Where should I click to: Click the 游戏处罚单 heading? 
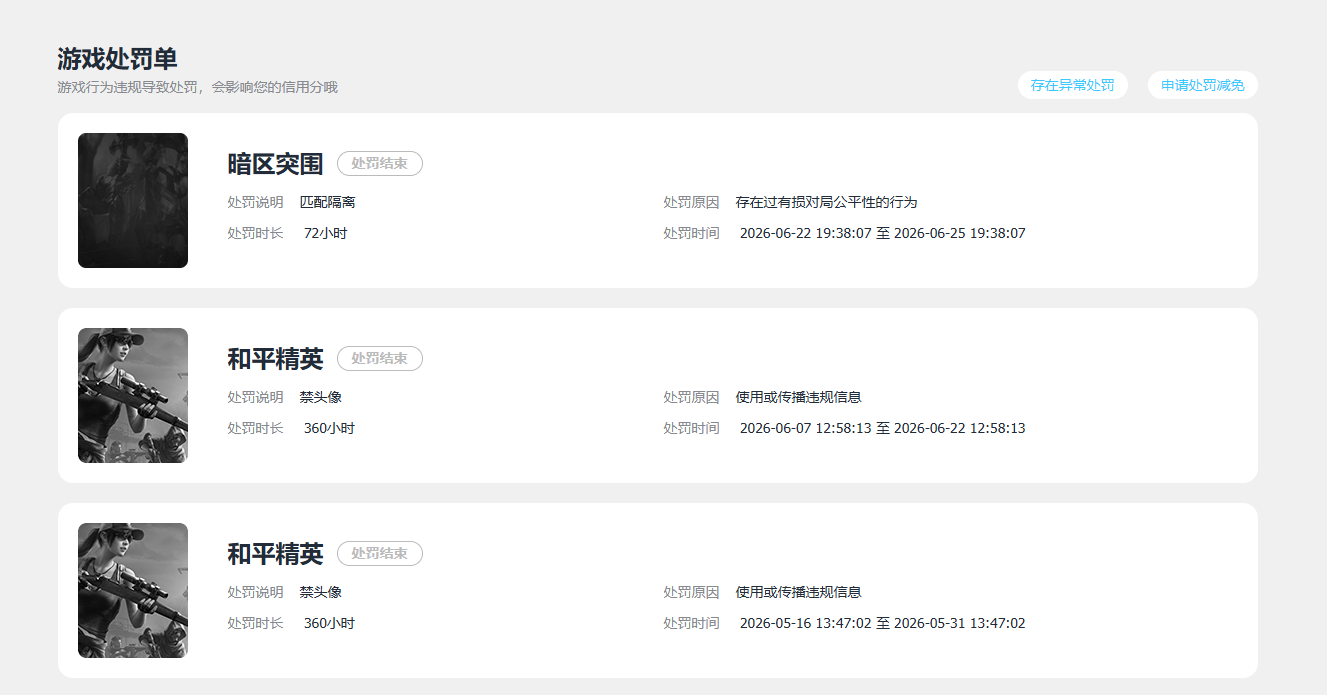pyautogui.click(x=117, y=59)
